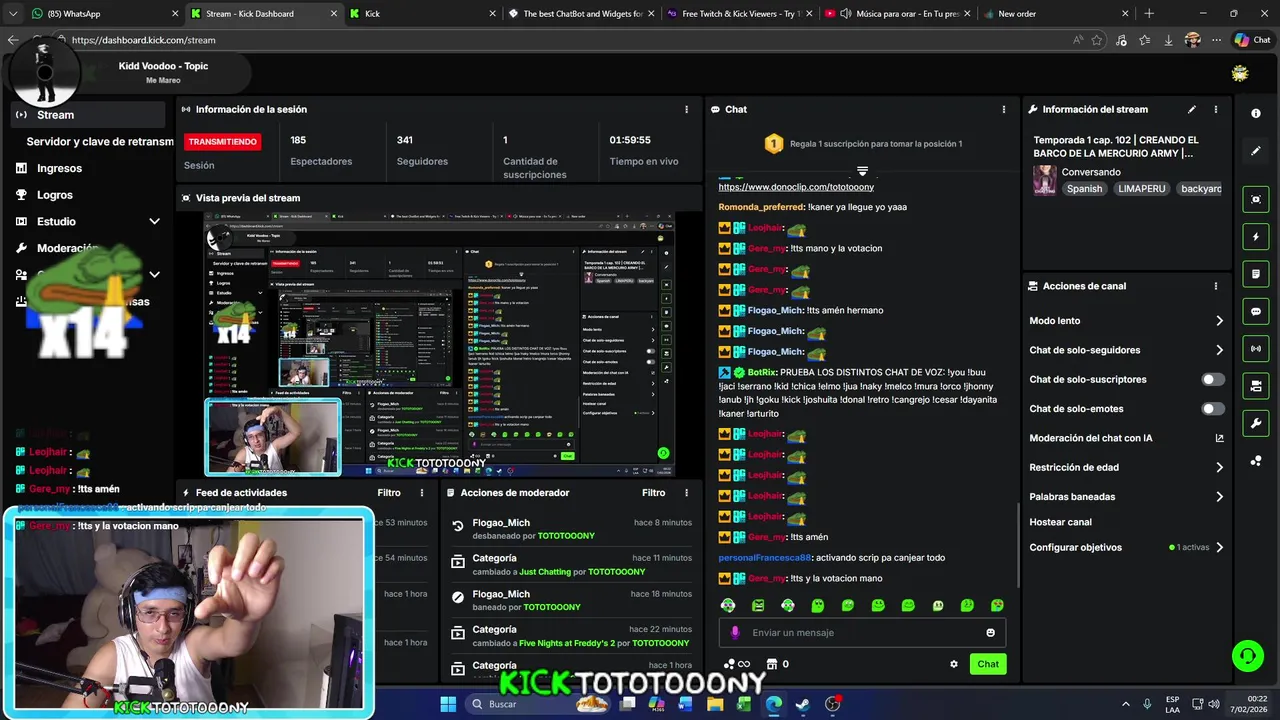
Task: Toggle the channel actions camera icon
Action: [x=1256, y=386]
